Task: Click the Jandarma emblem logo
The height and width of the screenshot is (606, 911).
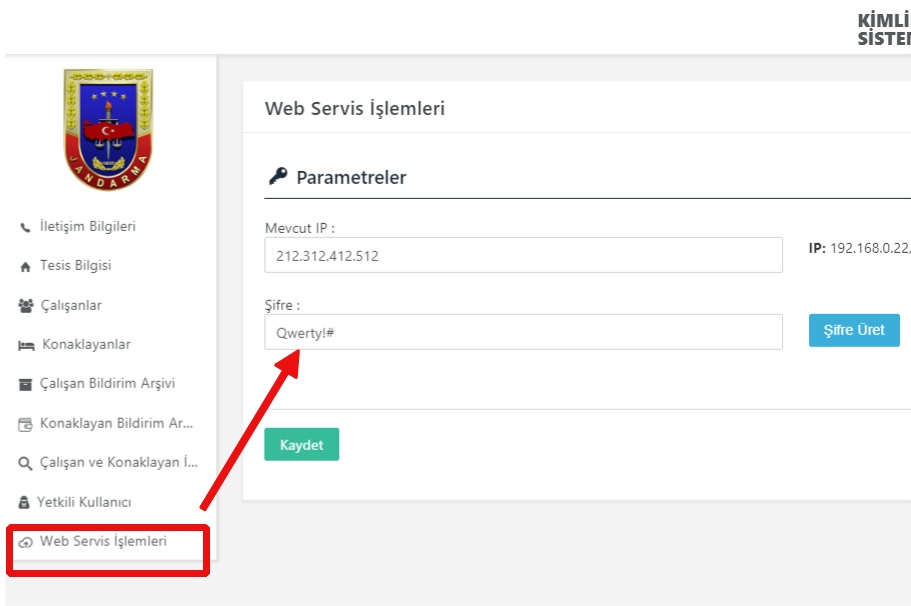Action: pyautogui.click(x=108, y=130)
